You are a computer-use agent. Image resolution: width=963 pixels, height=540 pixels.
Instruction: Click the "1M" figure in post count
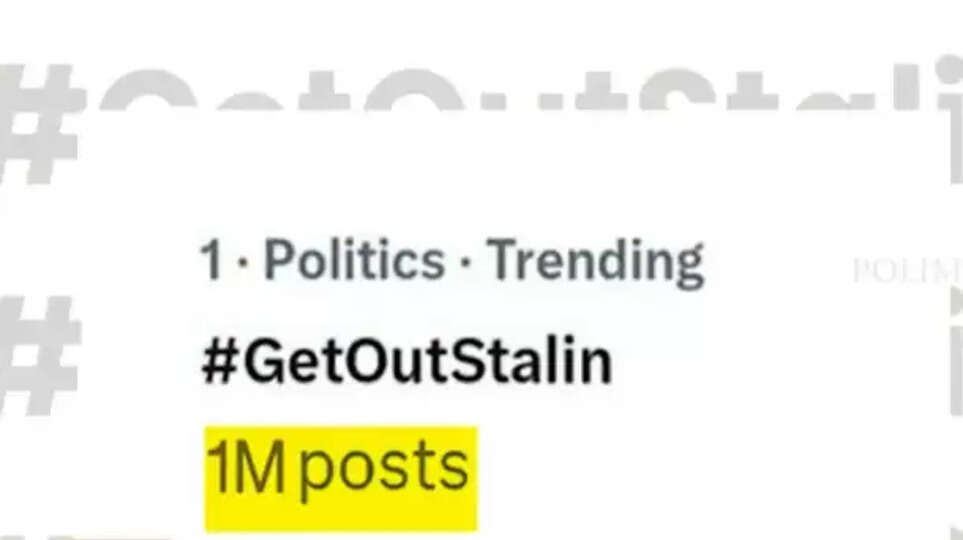[x=246, y=468]
